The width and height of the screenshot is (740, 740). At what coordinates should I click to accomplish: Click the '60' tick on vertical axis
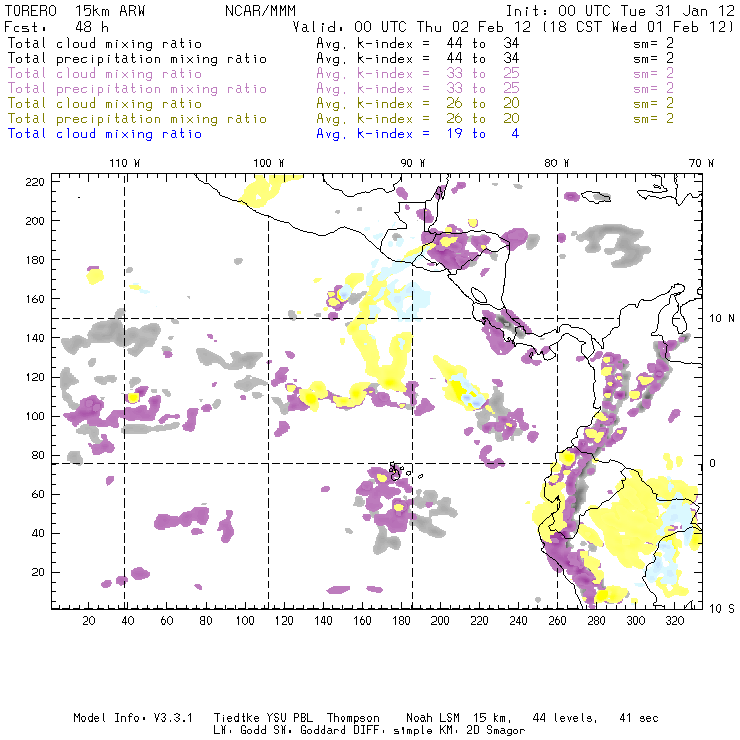pos(38,494)
